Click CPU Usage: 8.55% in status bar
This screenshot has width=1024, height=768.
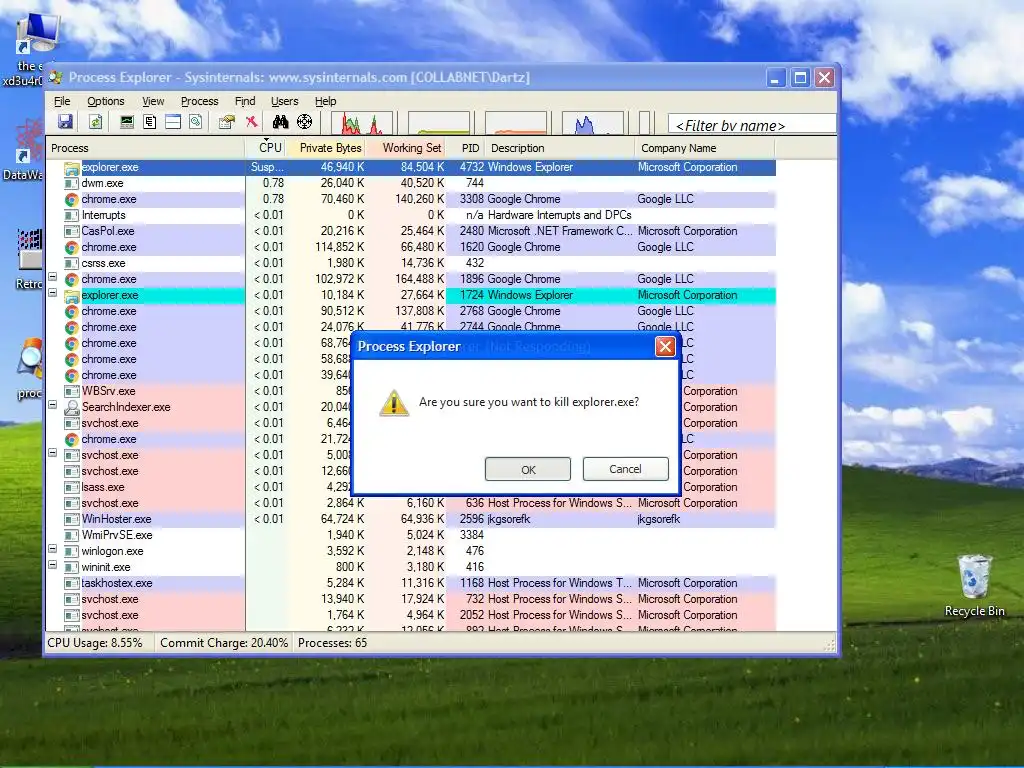[x=95, y=643]
